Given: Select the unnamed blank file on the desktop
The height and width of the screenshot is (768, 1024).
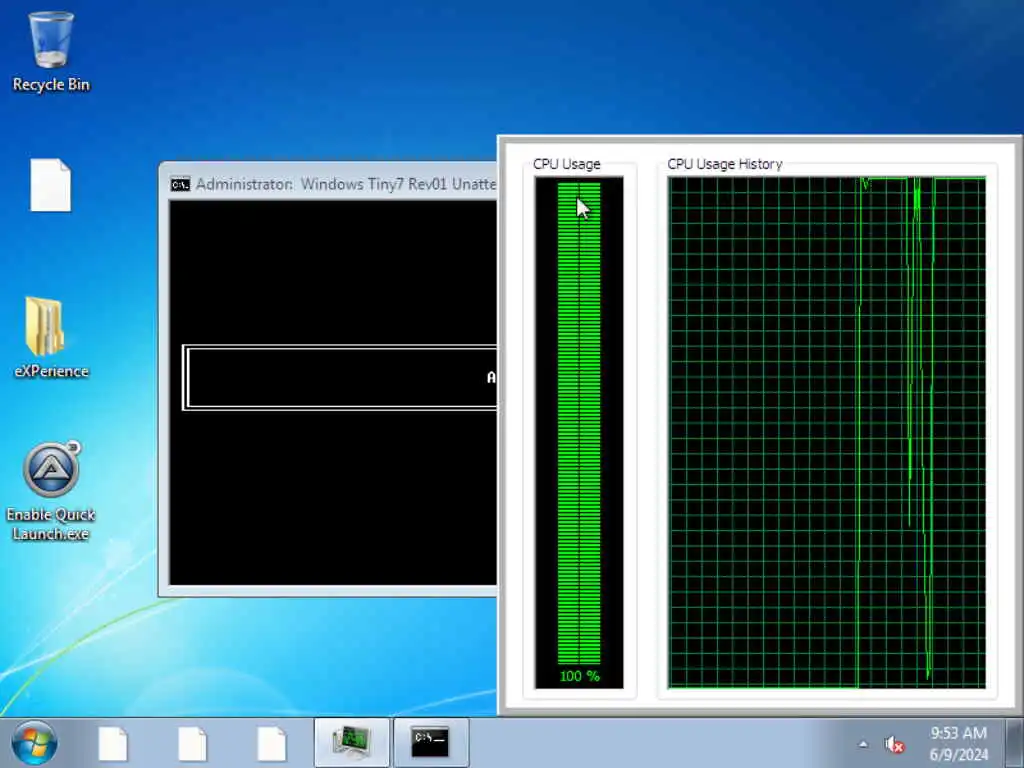Looking at the screenshot, I should (51, 185).
